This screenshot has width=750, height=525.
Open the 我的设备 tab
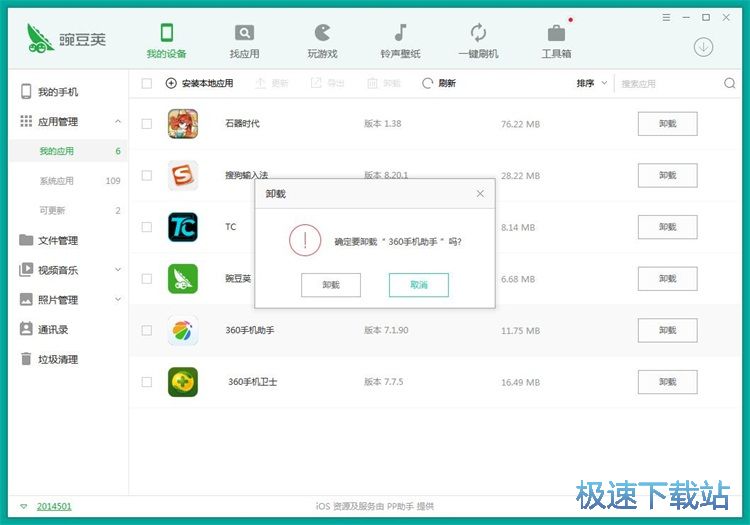[166, 41]
